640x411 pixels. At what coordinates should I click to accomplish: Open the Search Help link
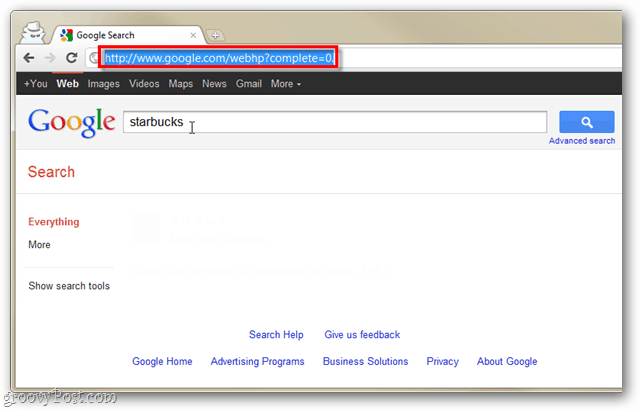coord(276,335)
